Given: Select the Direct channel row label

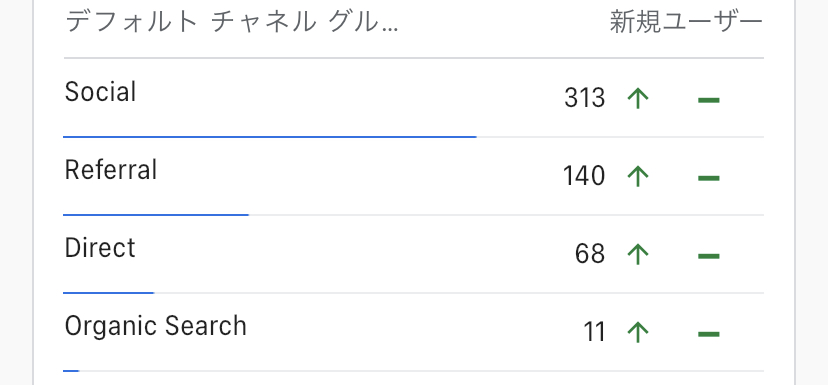Looking at the screenshot, I should click(x=100, y=248).
